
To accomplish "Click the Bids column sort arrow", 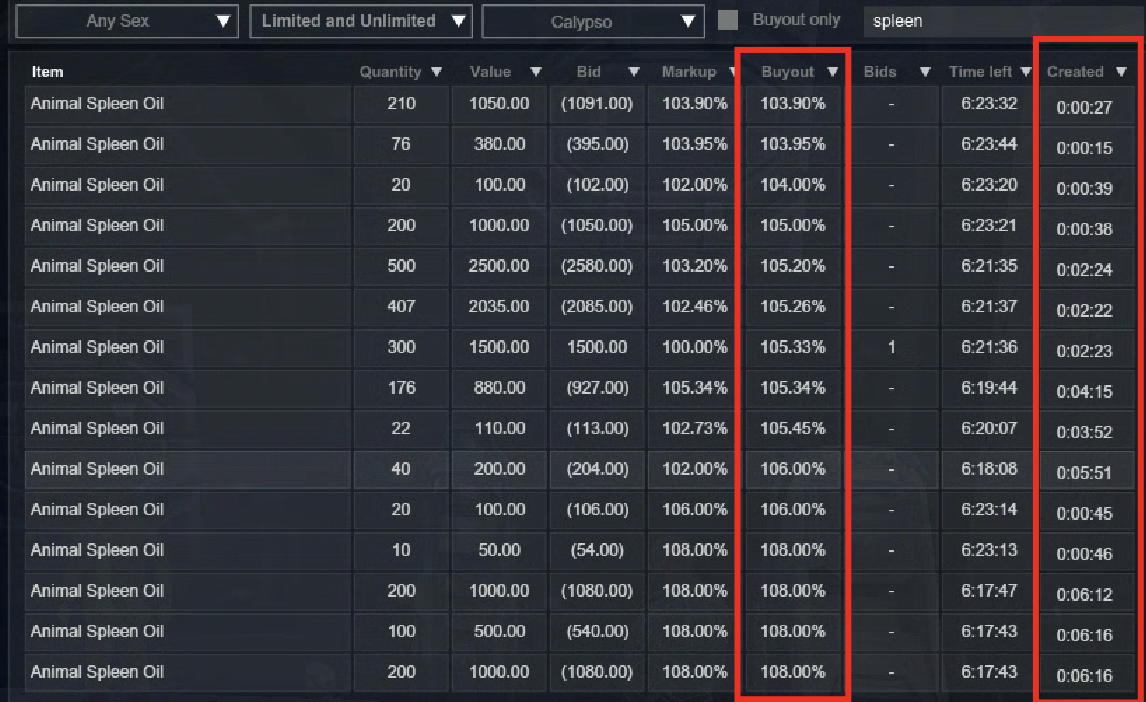I will pos(925,72).
